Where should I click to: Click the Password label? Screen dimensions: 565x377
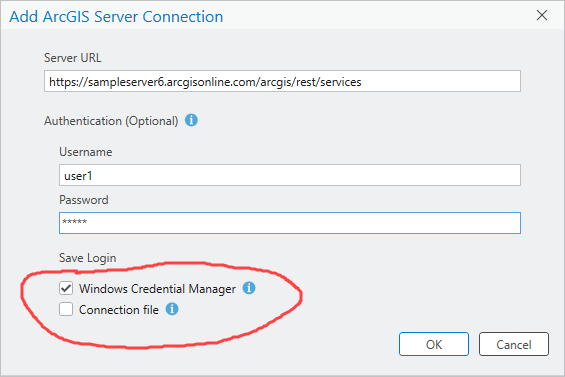(x=84, y=200)
